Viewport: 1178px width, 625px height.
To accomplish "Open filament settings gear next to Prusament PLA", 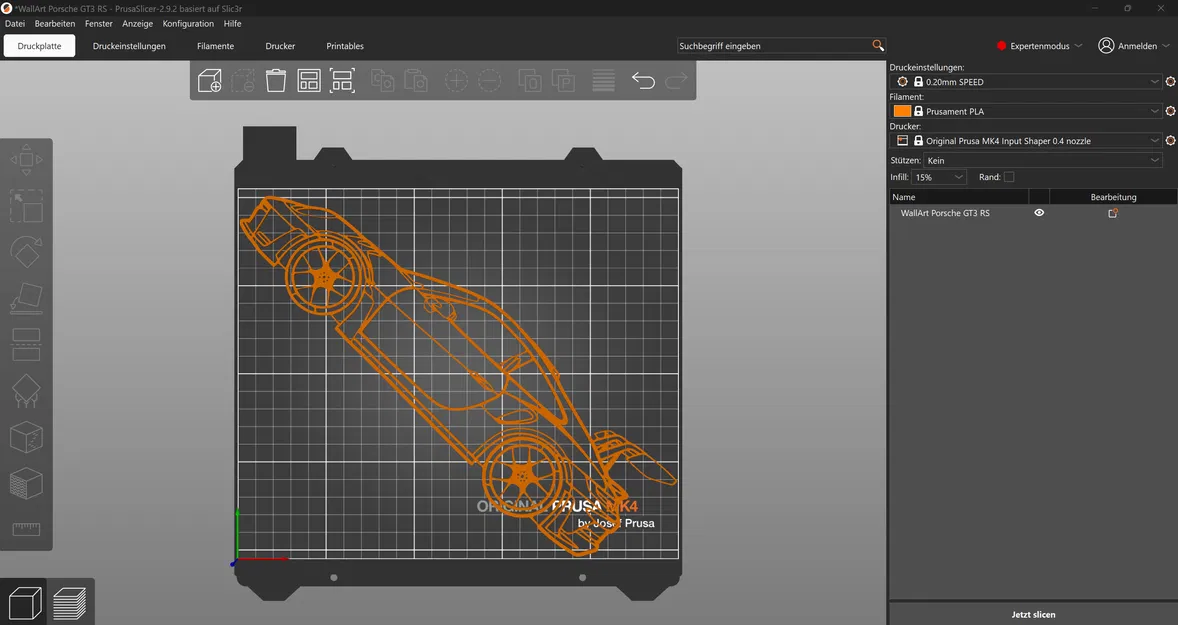I will pos(1170,110).
